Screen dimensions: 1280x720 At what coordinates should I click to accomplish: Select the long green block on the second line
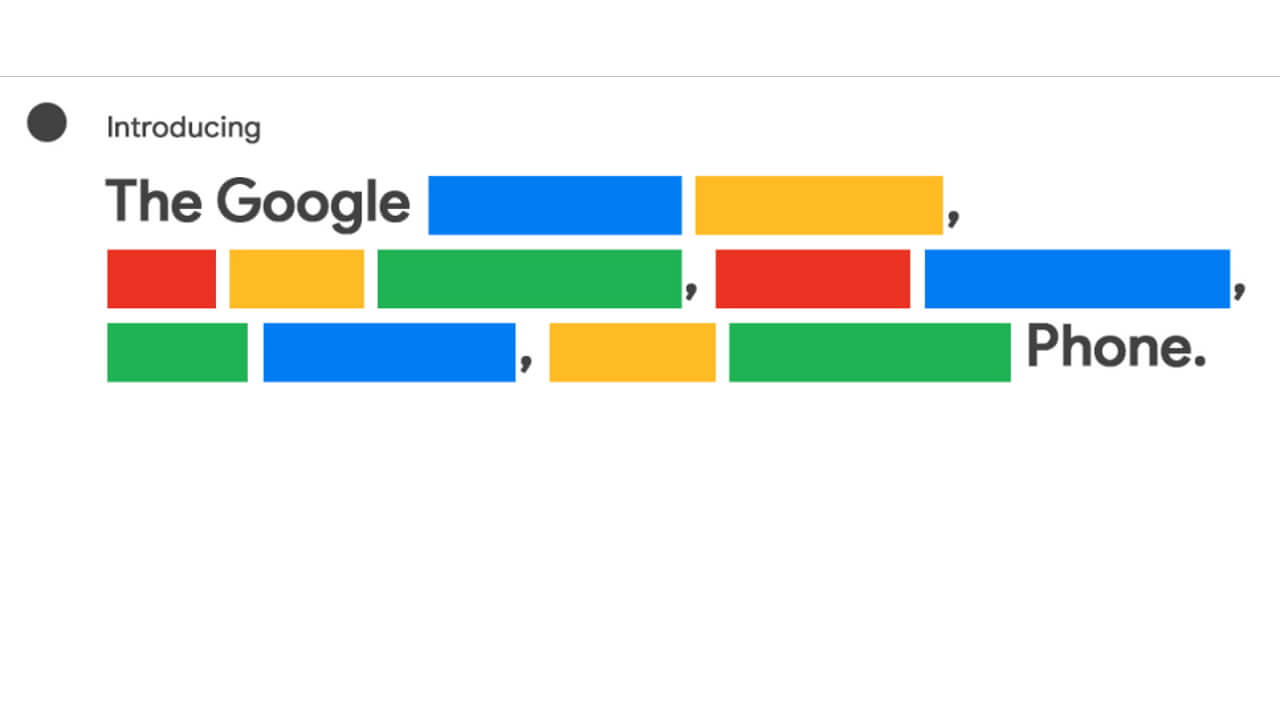[x=529, y=279]
